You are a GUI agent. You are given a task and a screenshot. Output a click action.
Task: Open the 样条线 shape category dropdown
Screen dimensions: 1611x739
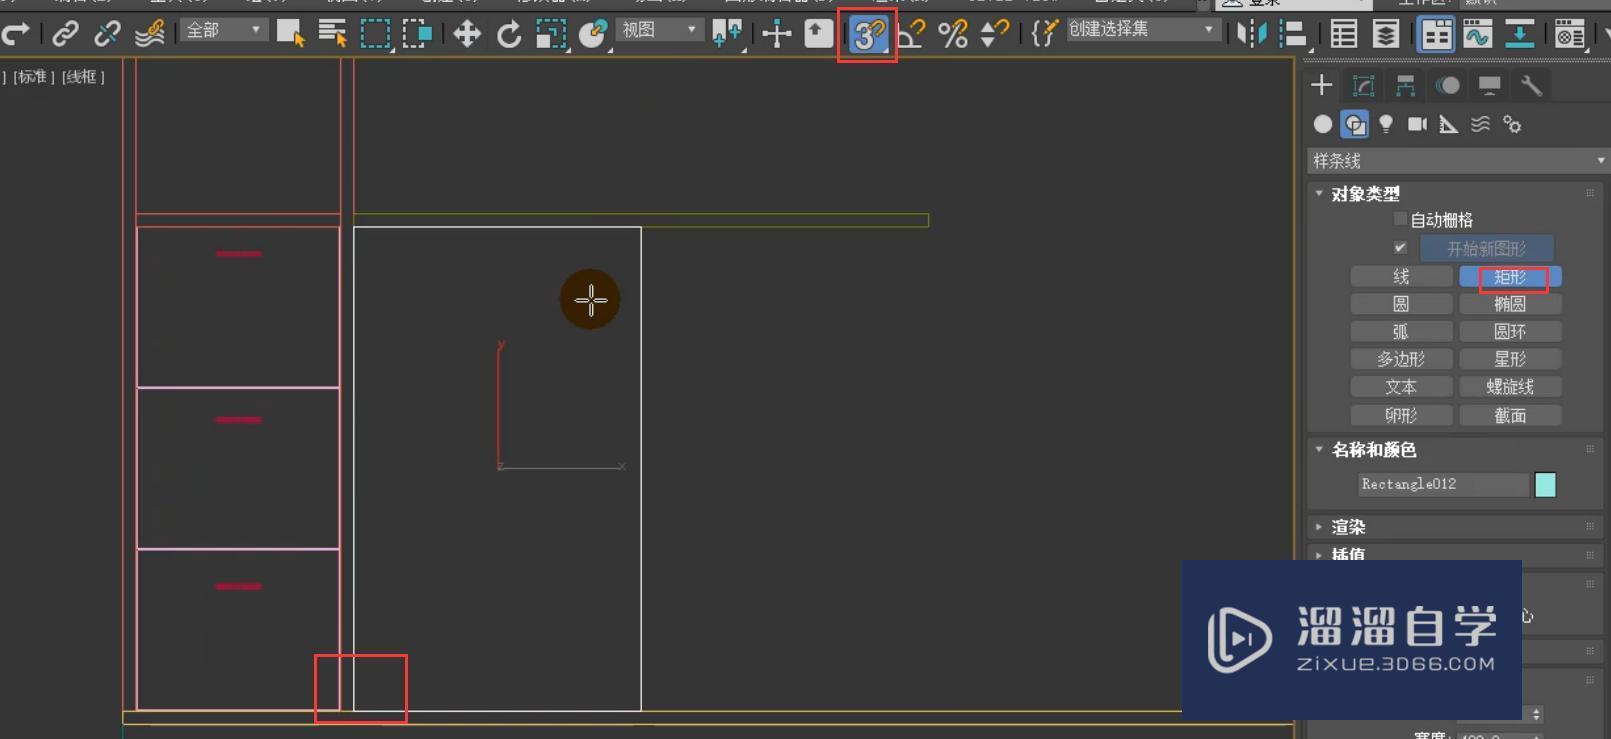click(1458, 161)
